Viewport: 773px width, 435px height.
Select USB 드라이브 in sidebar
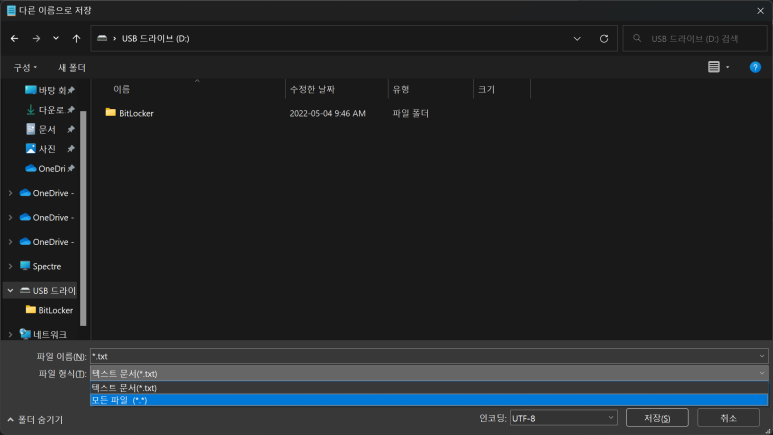pos(48,291)
